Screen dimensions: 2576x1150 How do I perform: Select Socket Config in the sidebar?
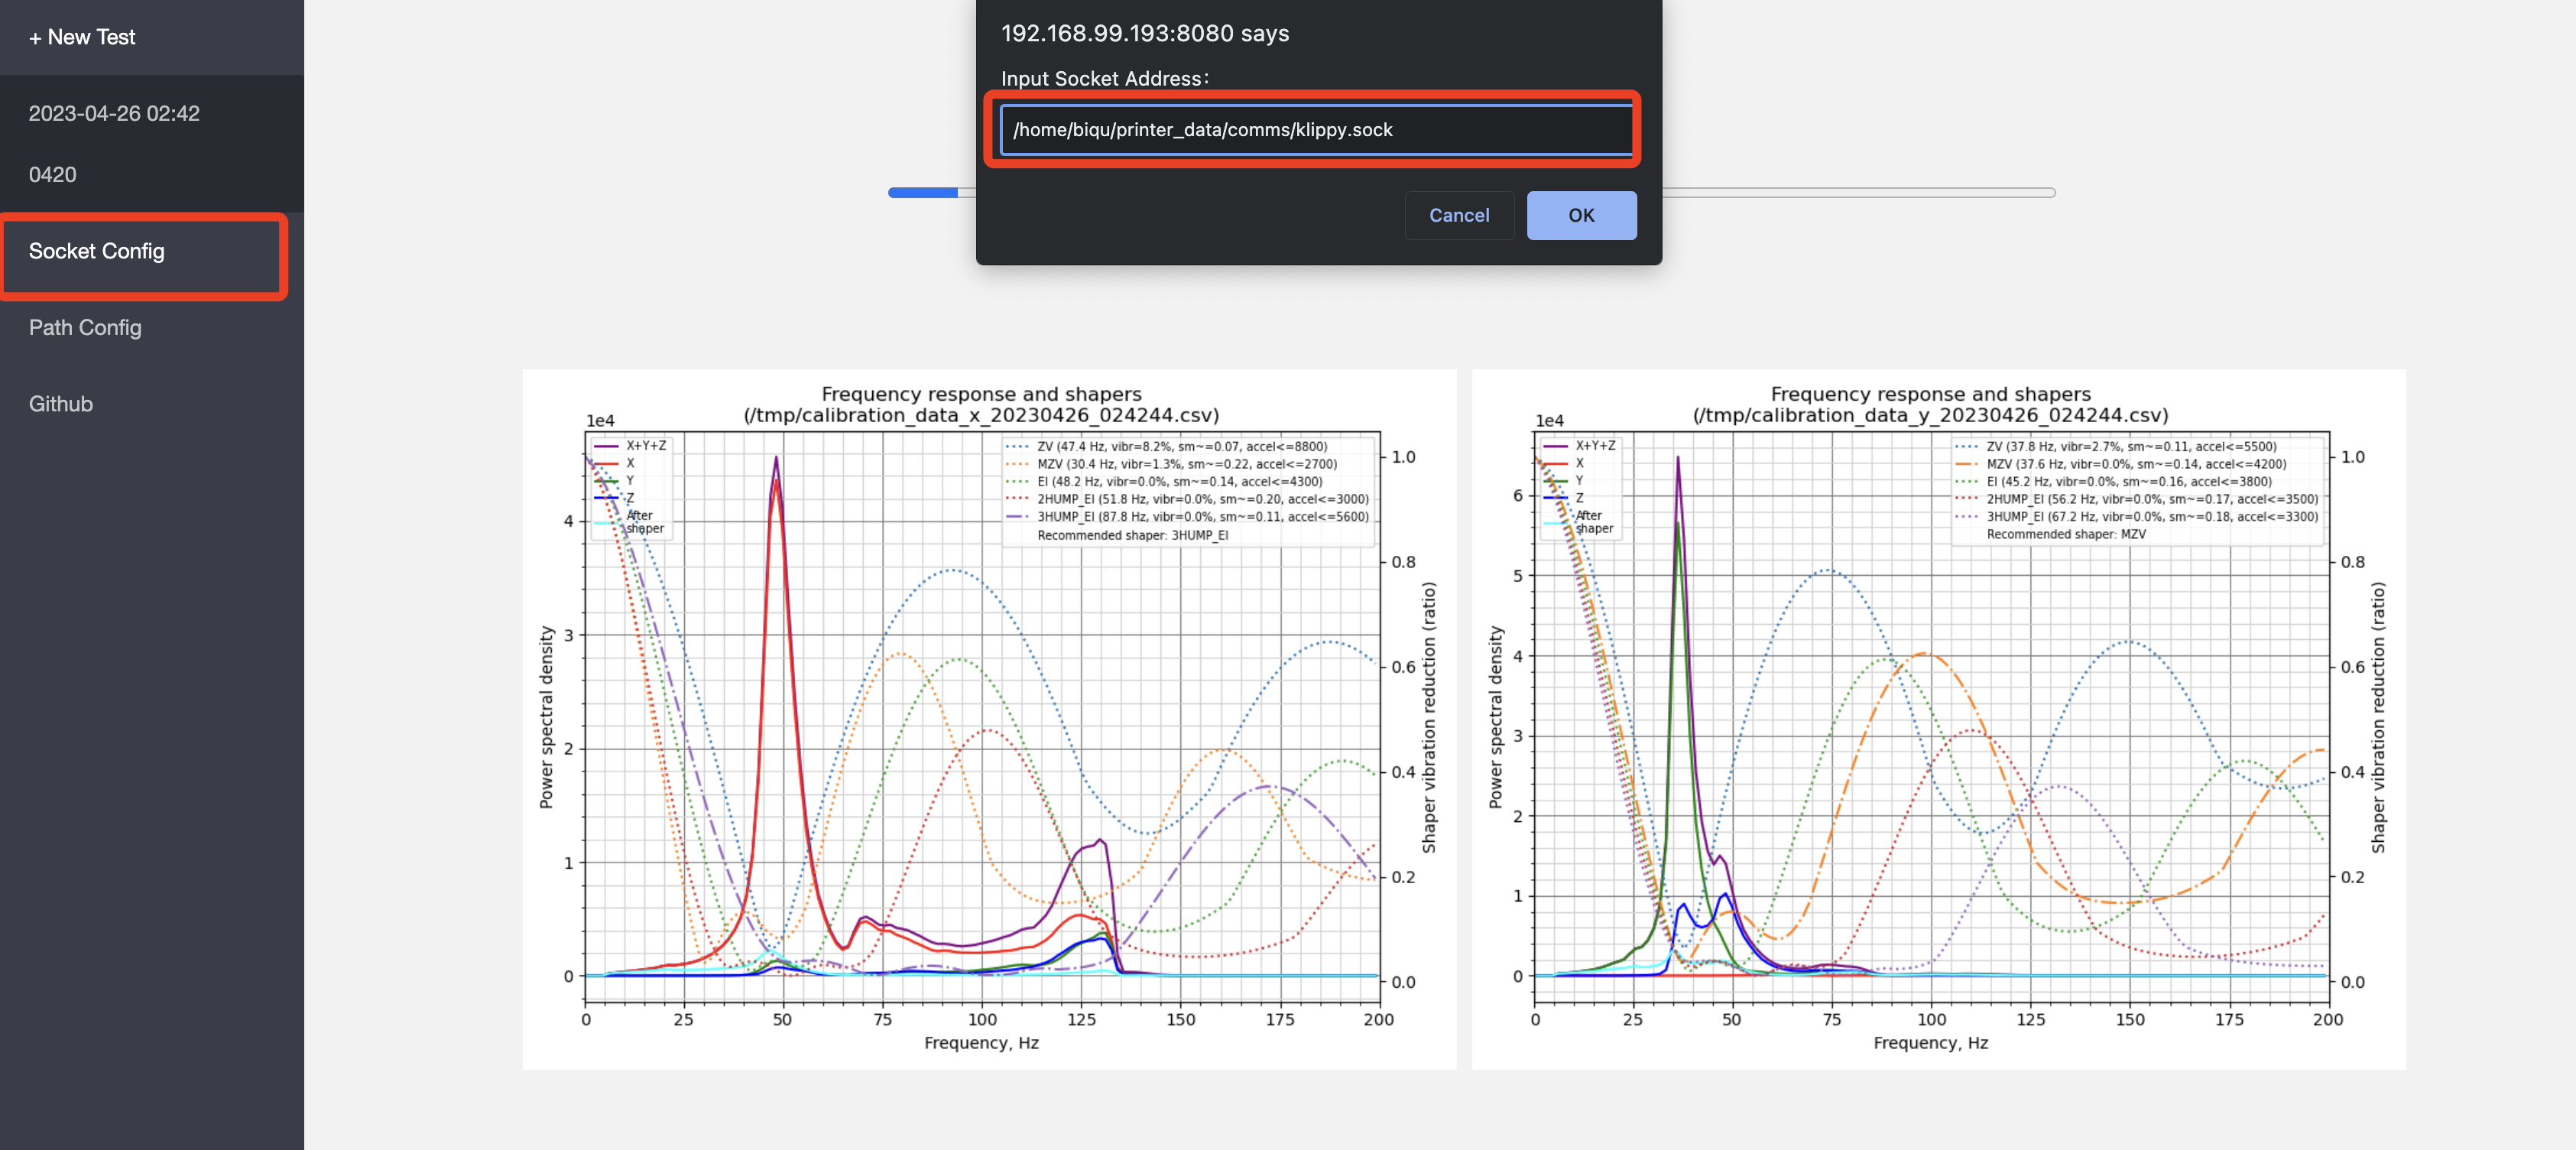click(96, 251)
